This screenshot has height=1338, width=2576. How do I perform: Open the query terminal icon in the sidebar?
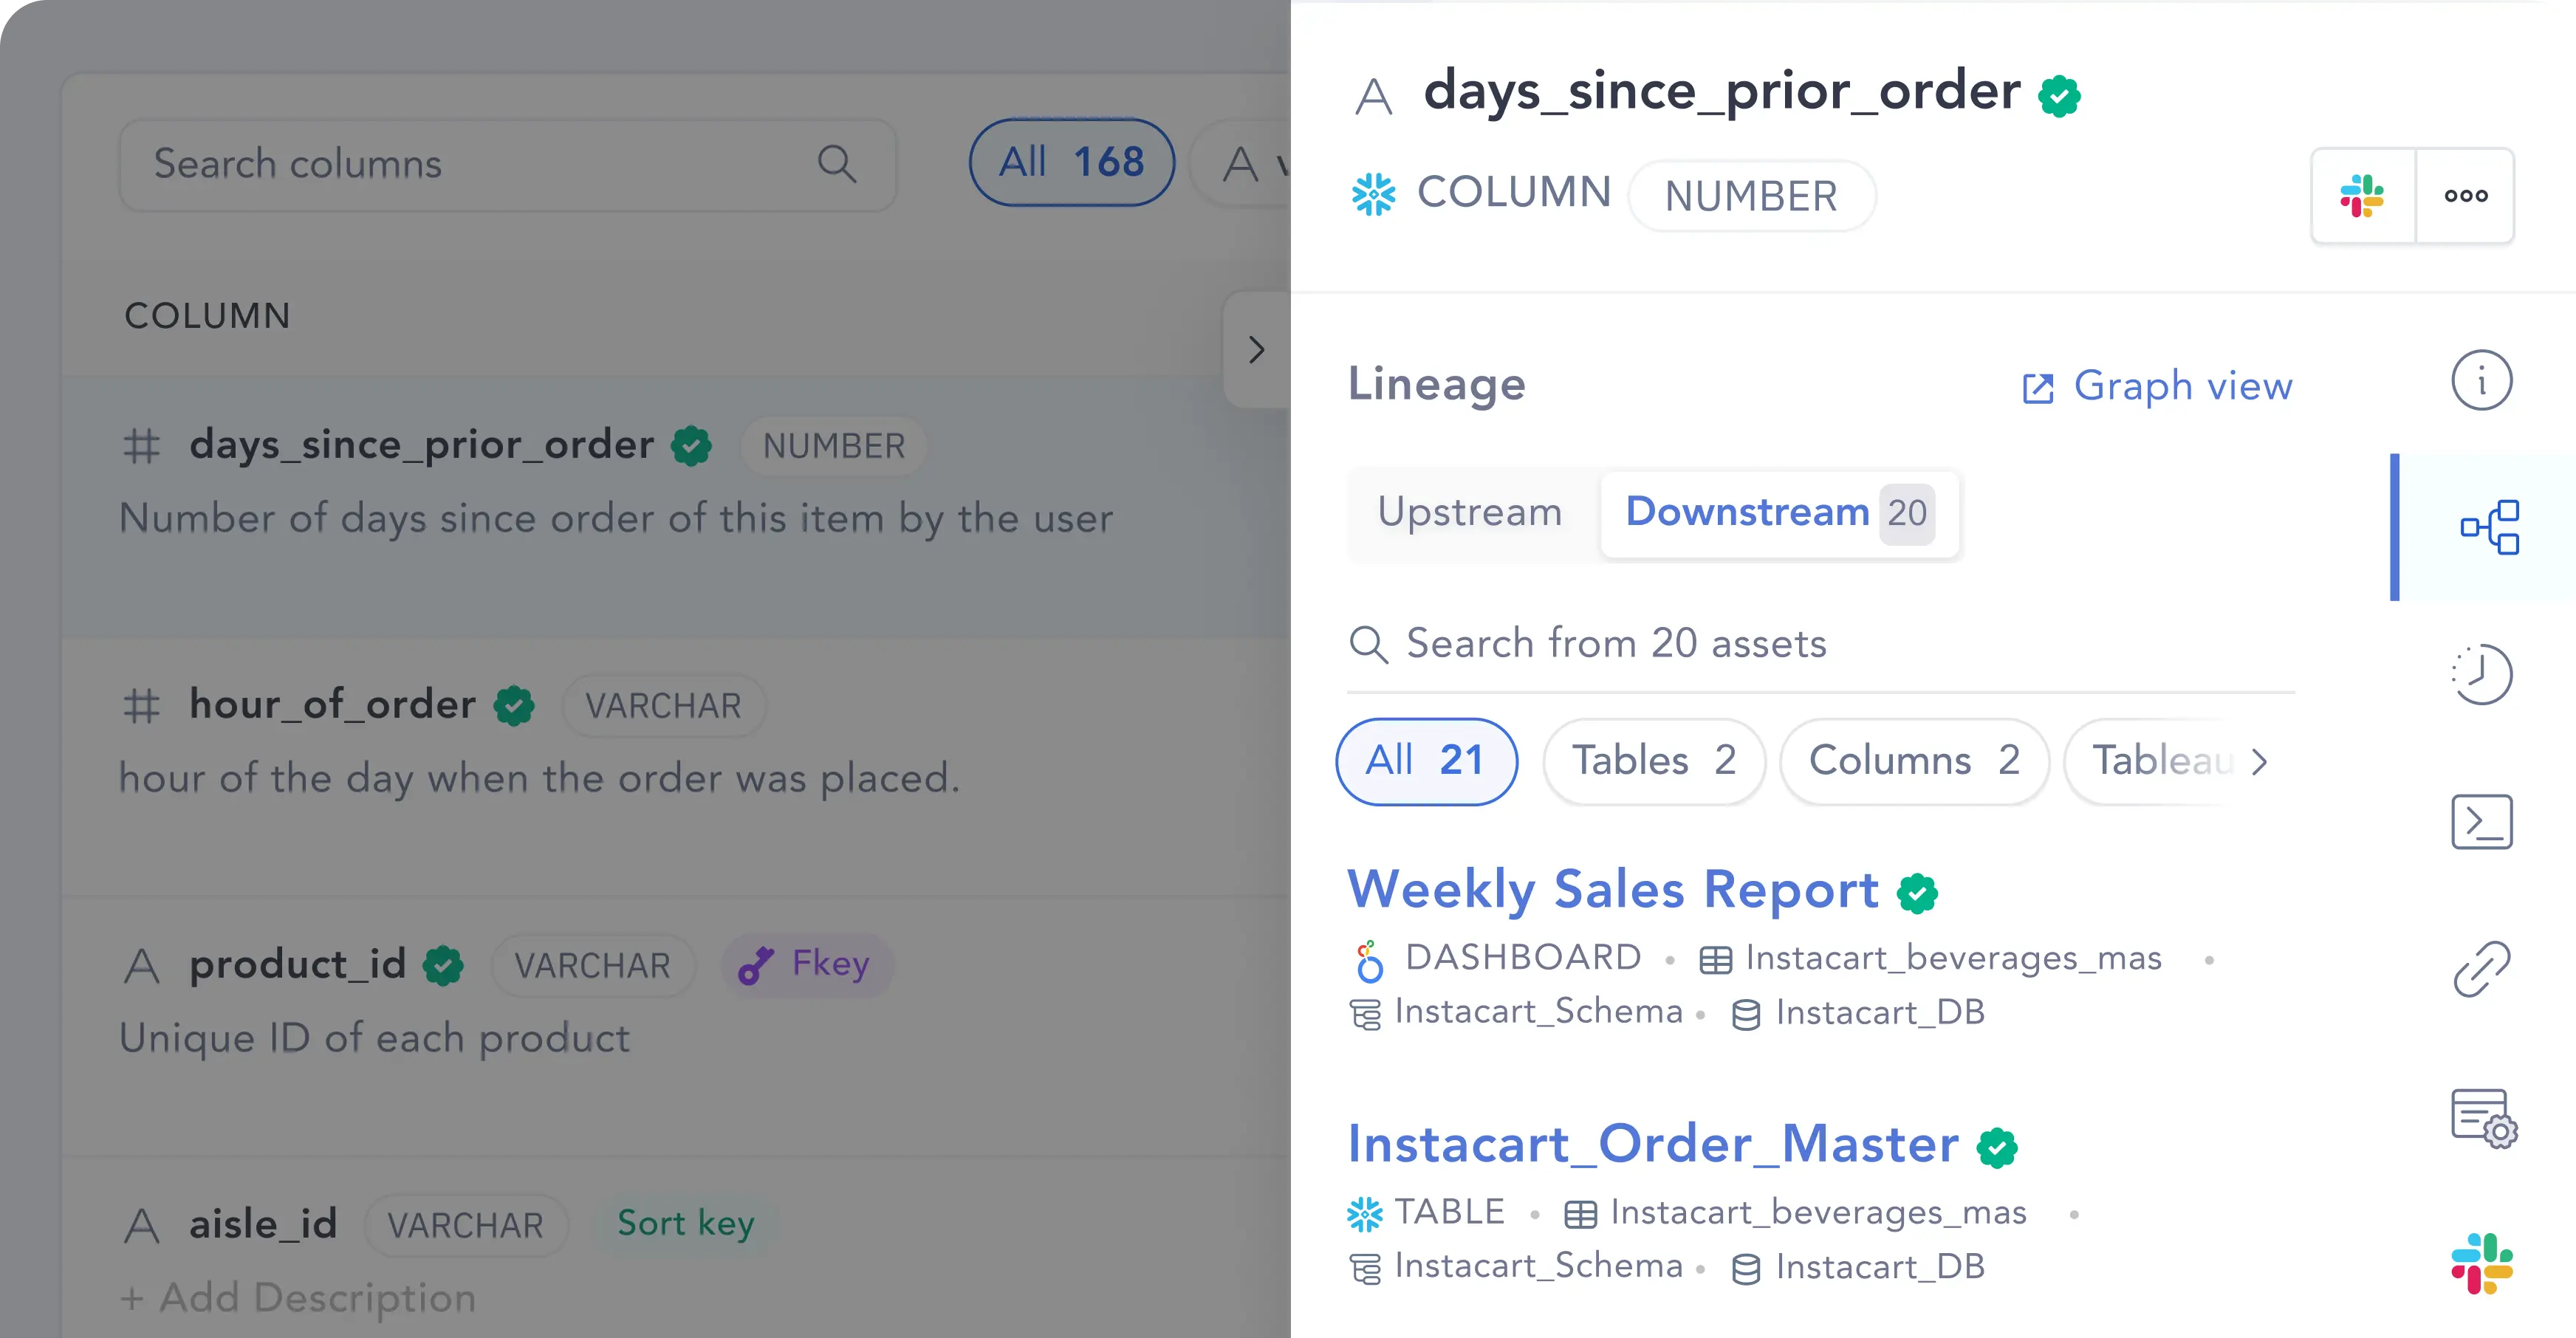[2481, 822]
